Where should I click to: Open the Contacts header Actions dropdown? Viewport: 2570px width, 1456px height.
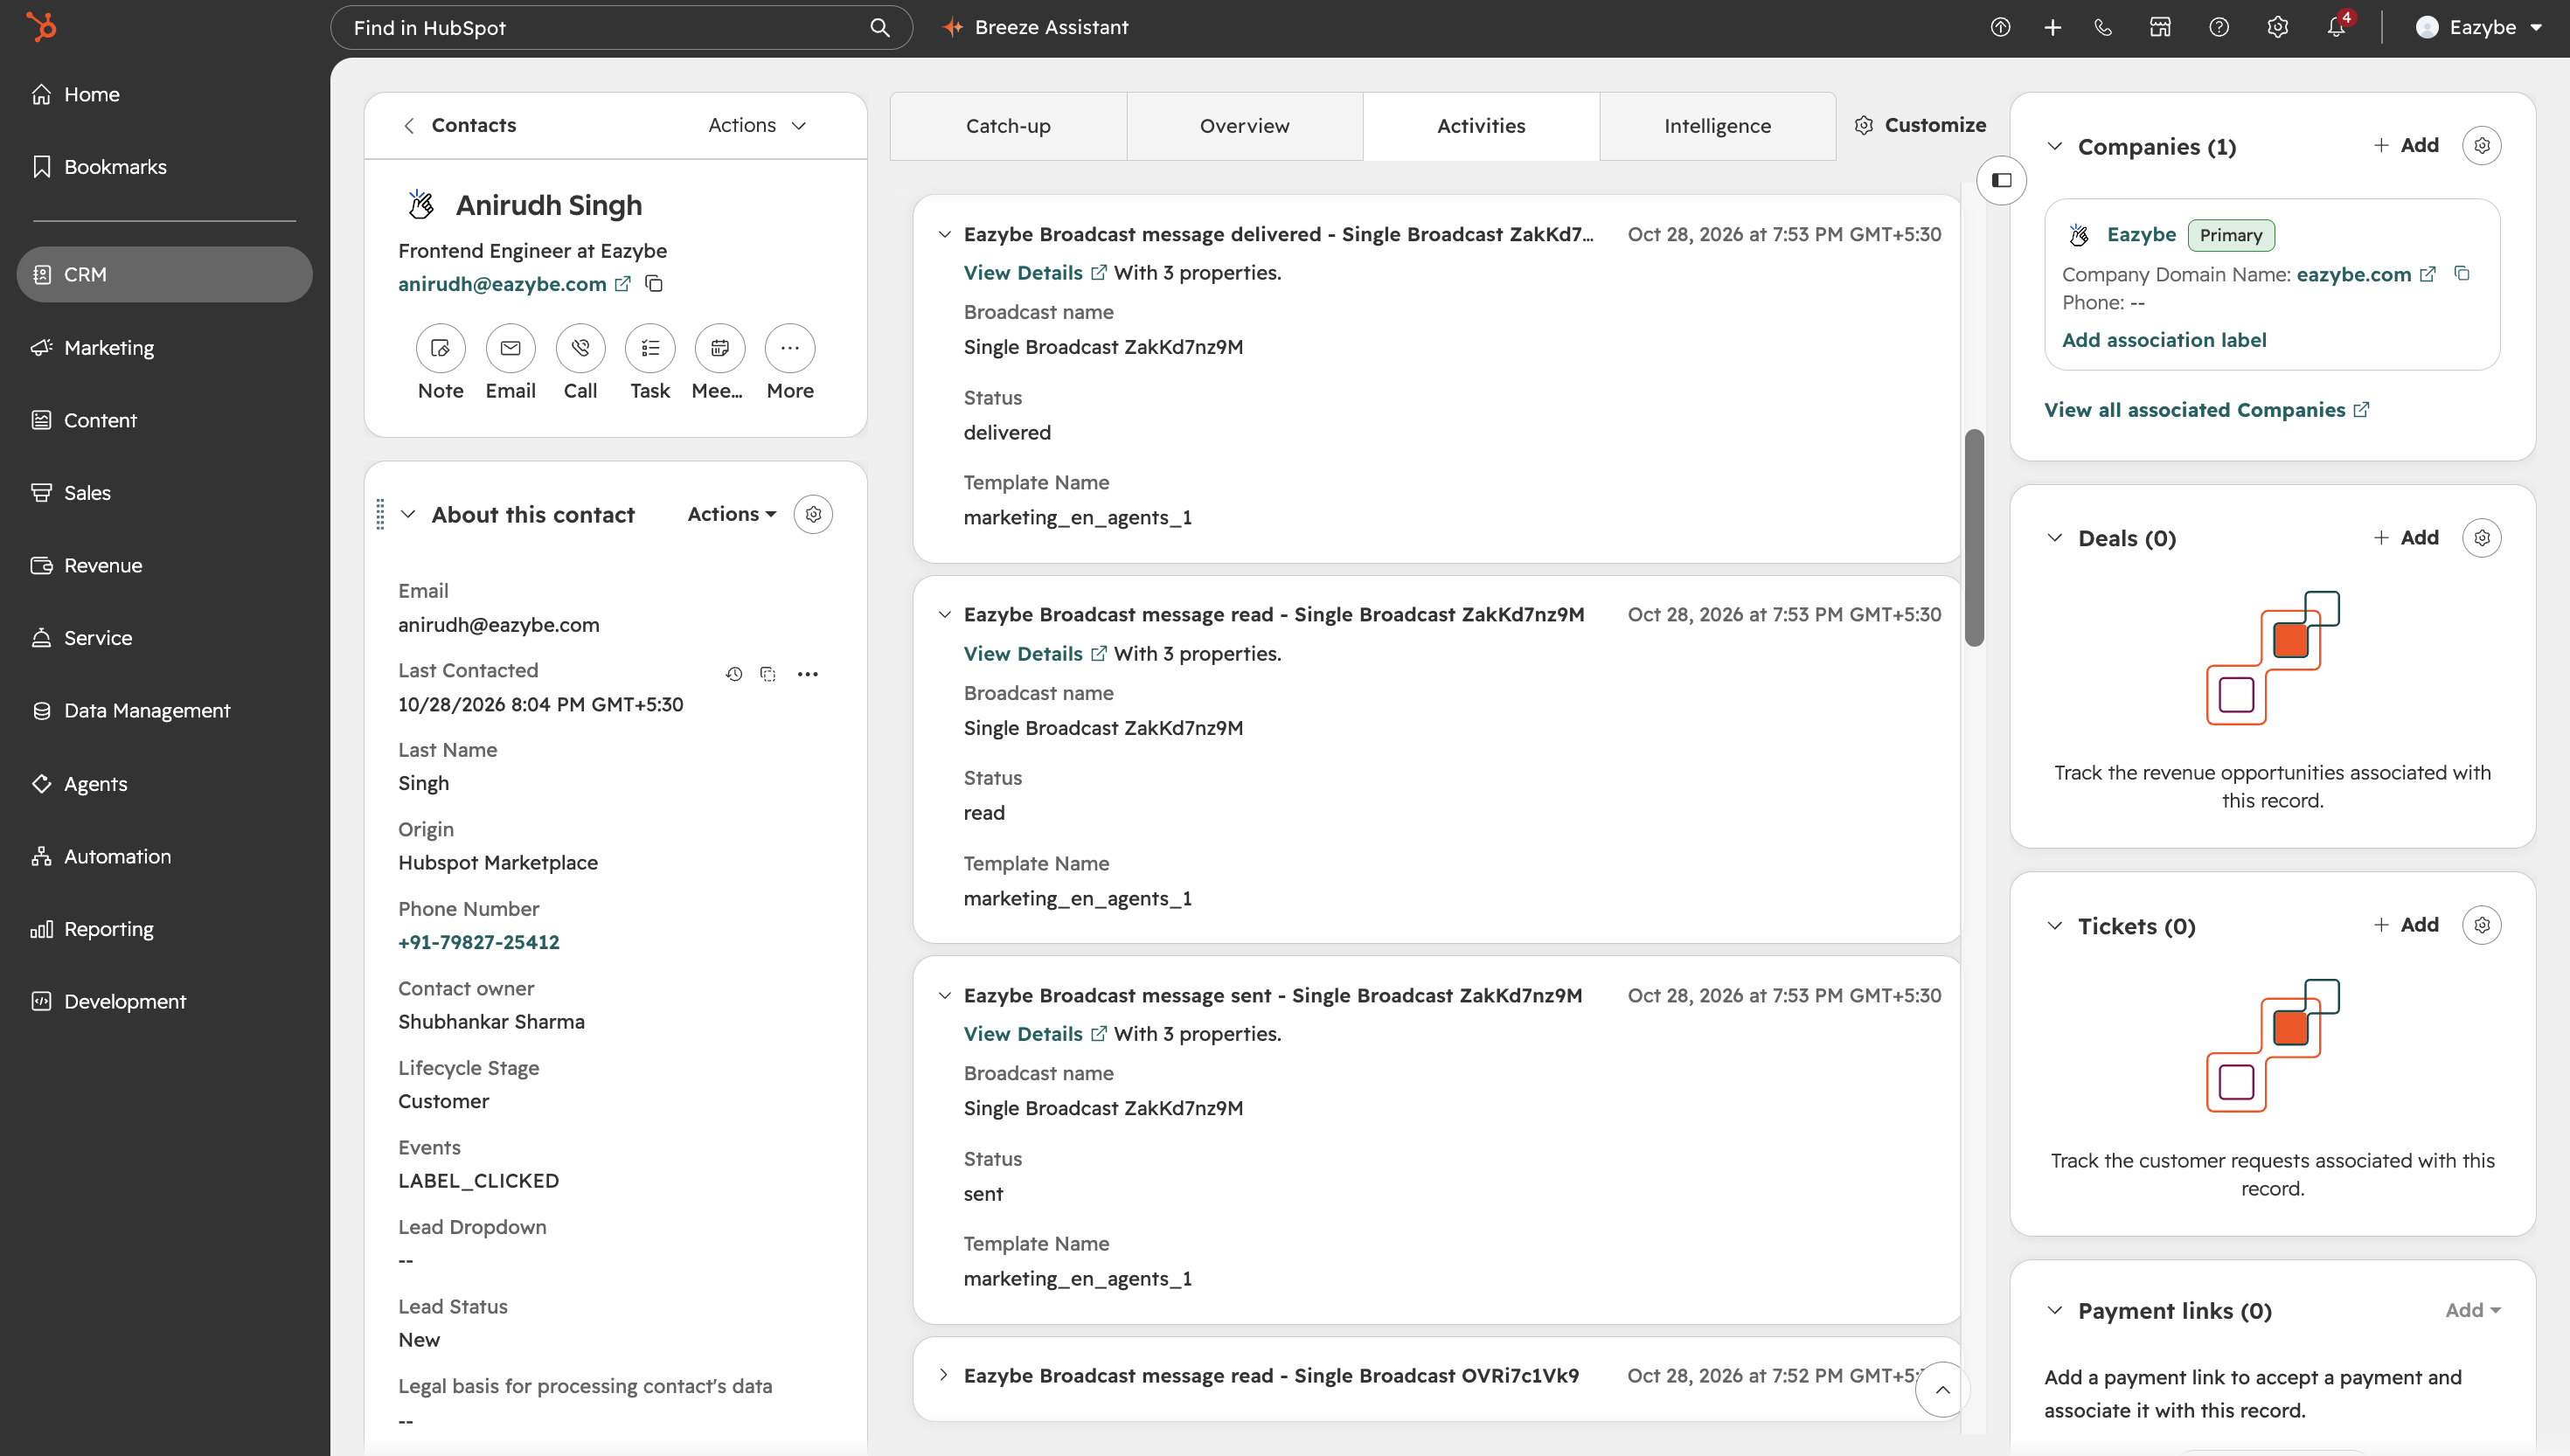[x=757, y=125]
